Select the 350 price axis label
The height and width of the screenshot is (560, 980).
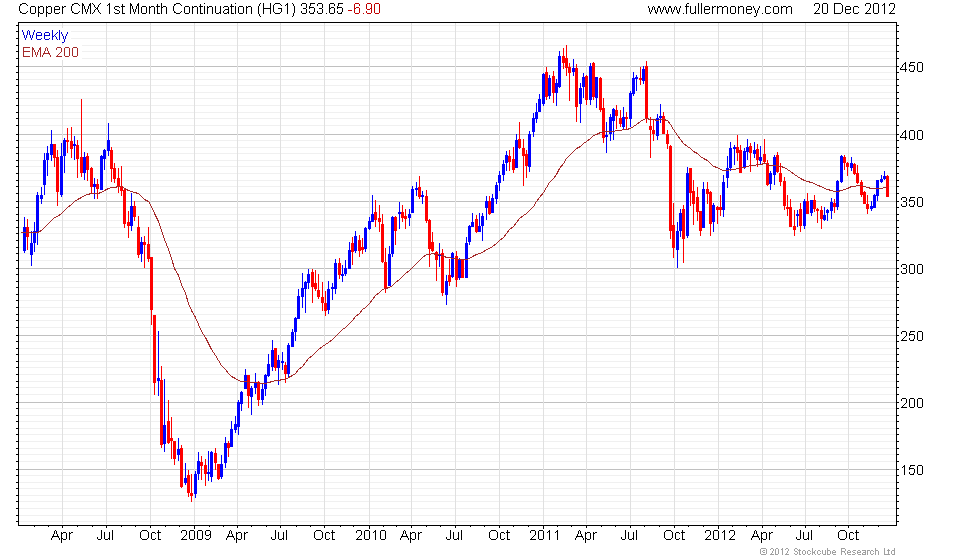click(x=911, y=202)
